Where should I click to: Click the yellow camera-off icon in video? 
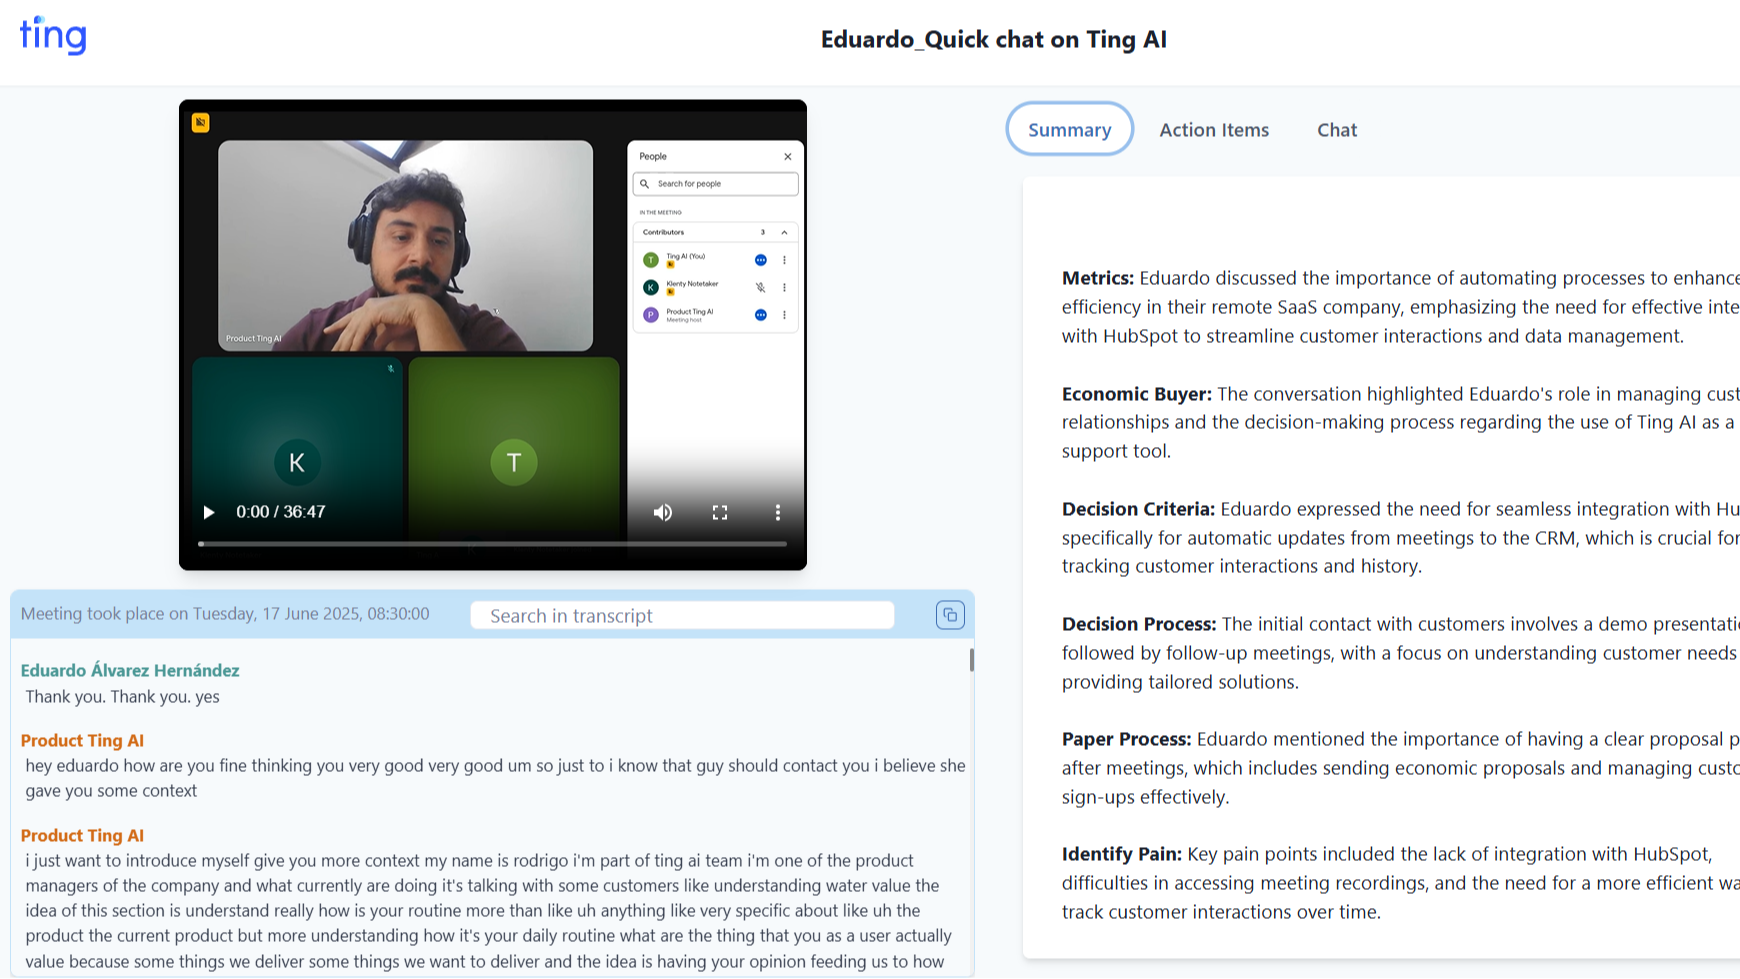[x=201, y=122]
